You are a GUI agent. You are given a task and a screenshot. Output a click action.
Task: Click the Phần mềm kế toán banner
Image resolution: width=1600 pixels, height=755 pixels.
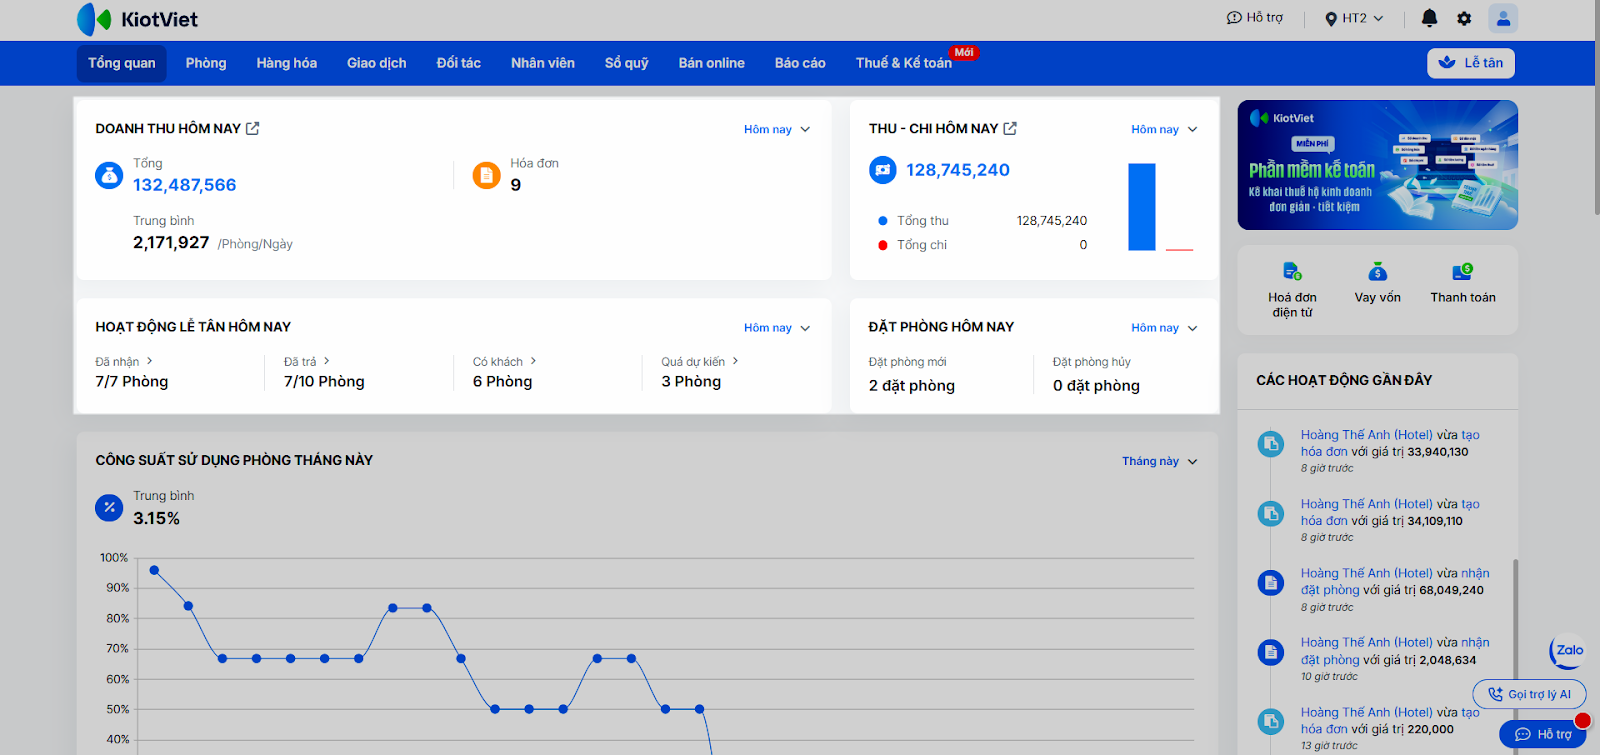[1377, 165]
